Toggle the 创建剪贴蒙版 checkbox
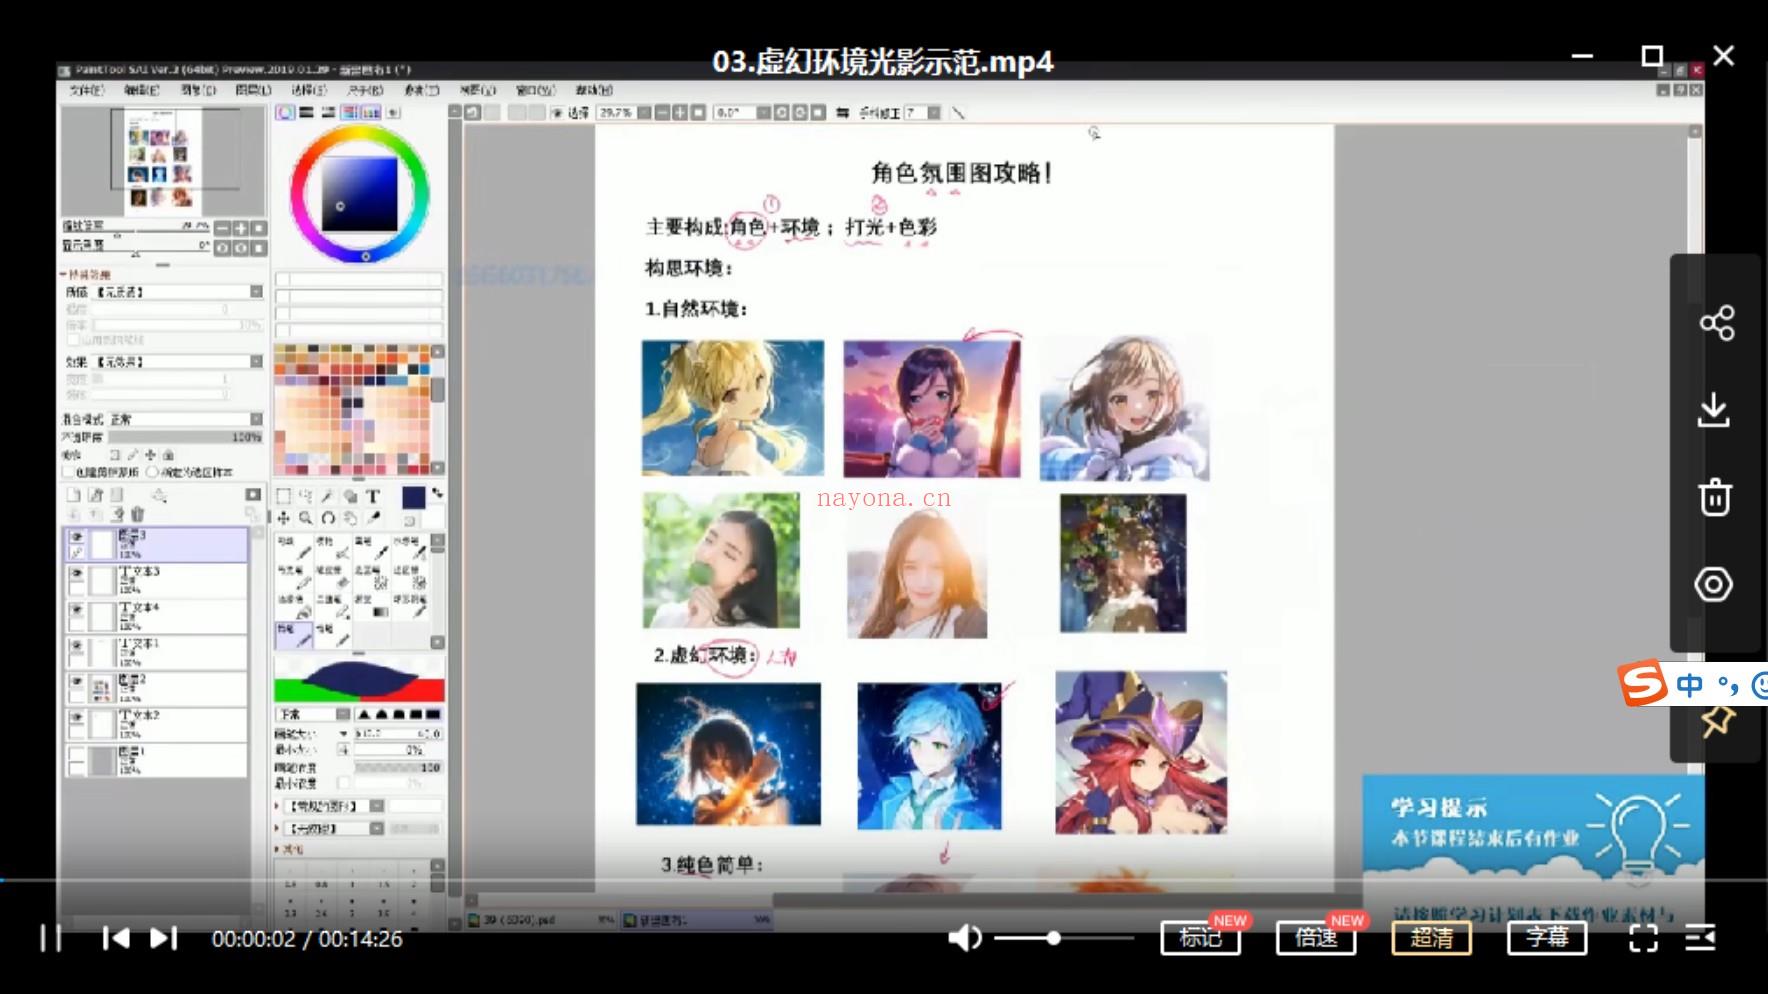Screen dimensions: 1768x994 69,472
